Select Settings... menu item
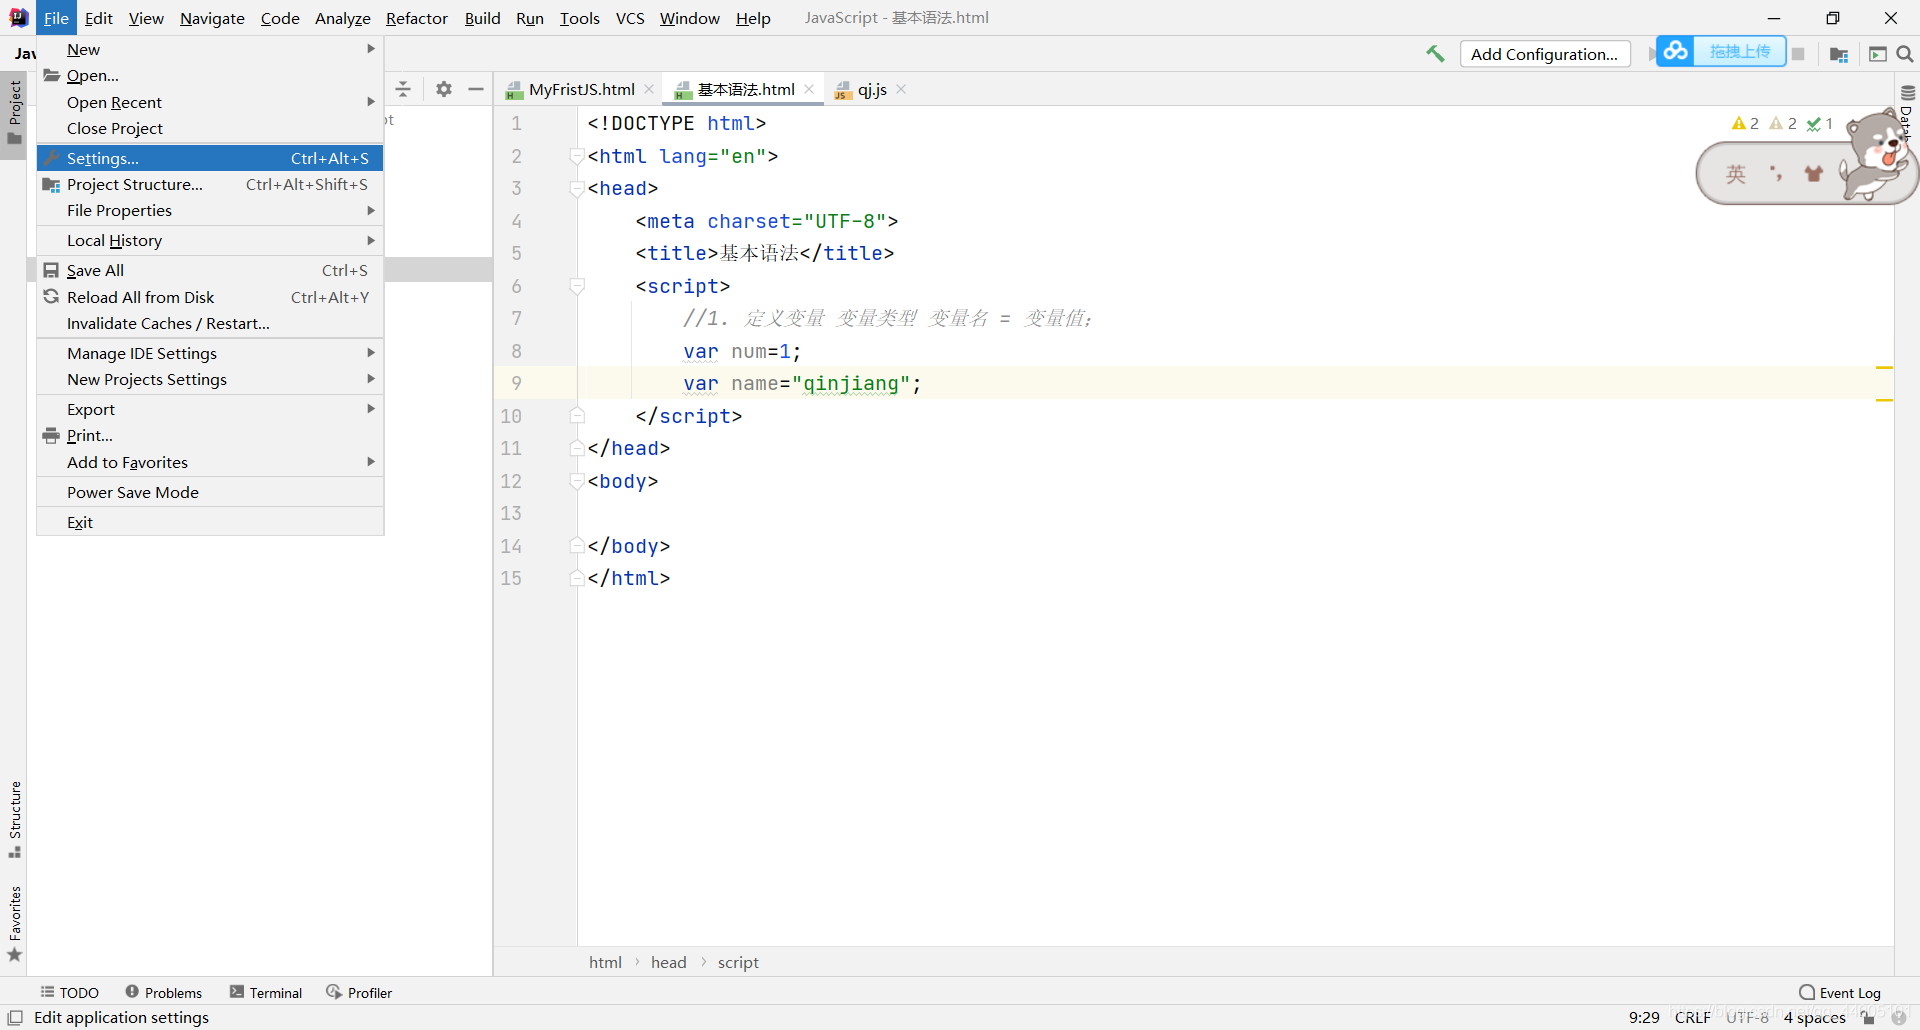Image resolution: width=1920 pixels, height=1030 pixels. [210, 158]
